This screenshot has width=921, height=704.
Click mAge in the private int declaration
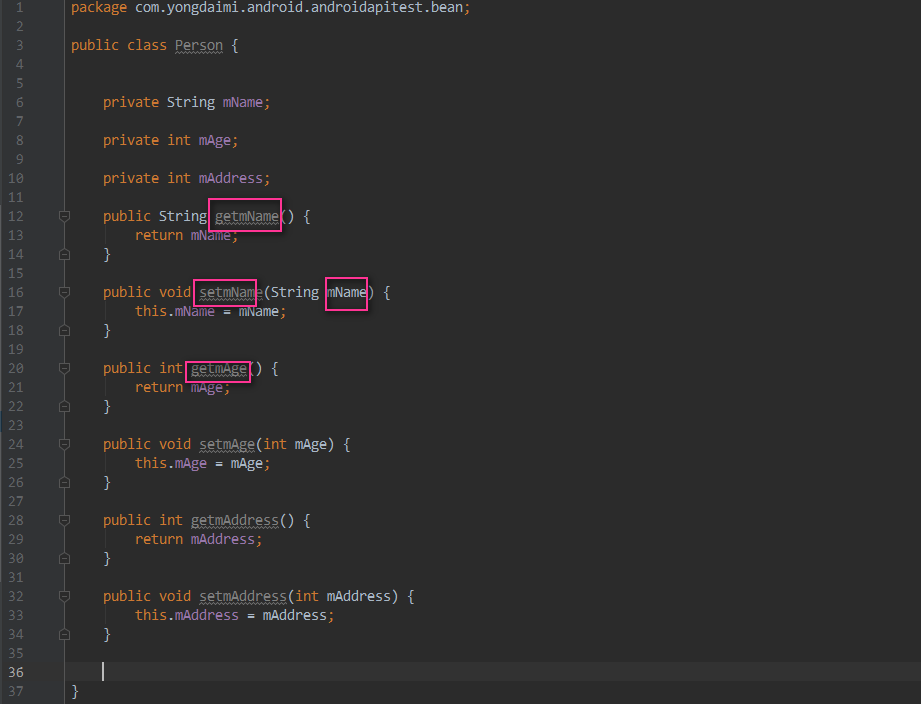[214, 141]
